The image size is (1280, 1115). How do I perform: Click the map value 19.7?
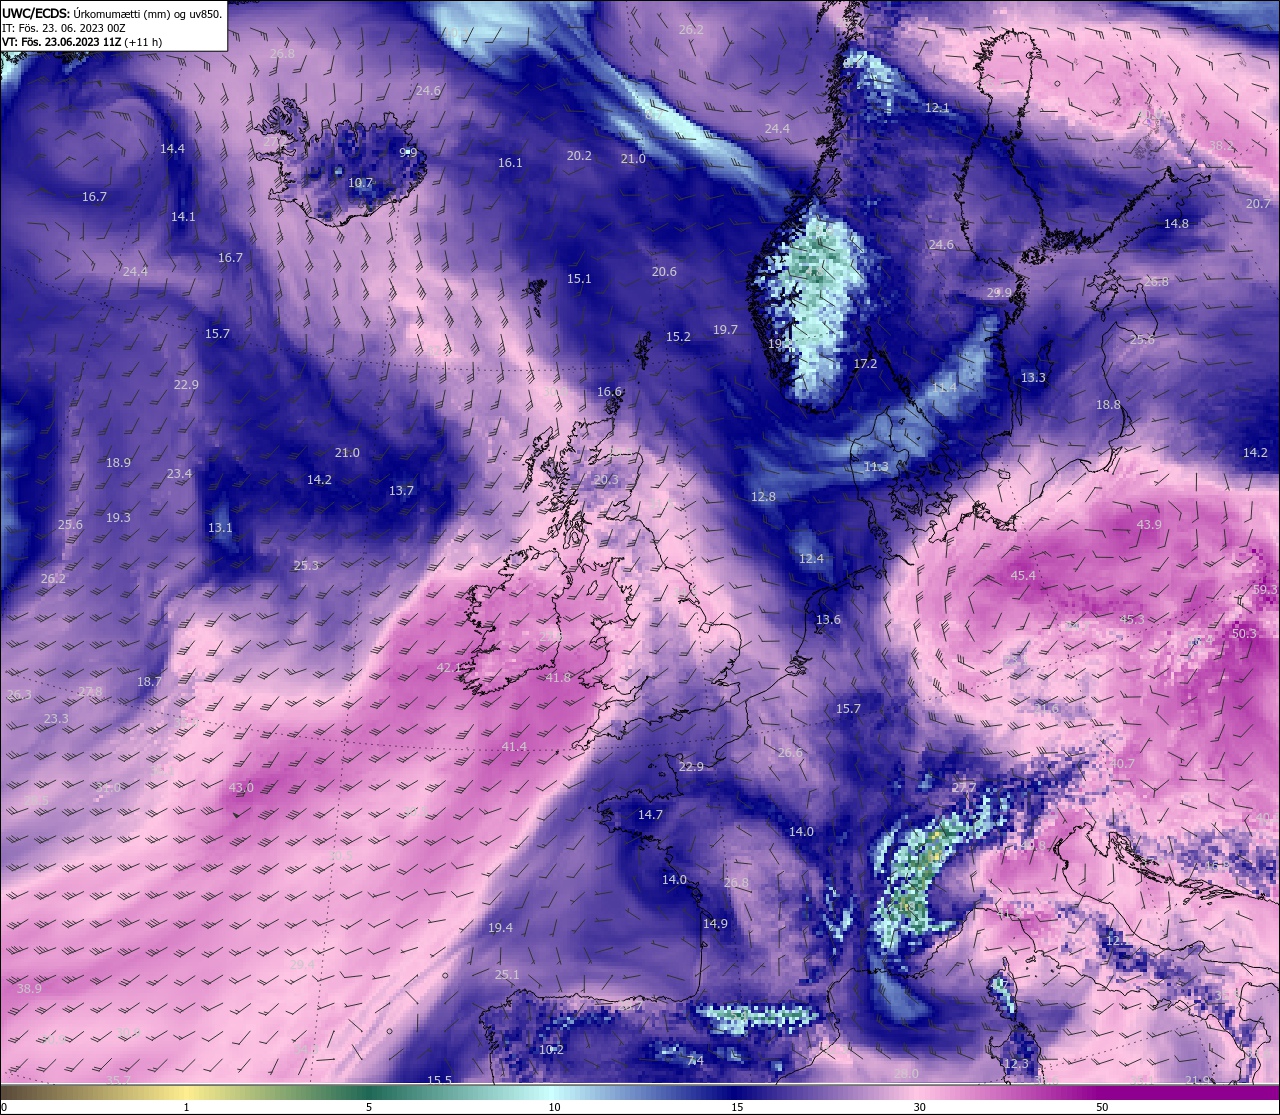725,329
